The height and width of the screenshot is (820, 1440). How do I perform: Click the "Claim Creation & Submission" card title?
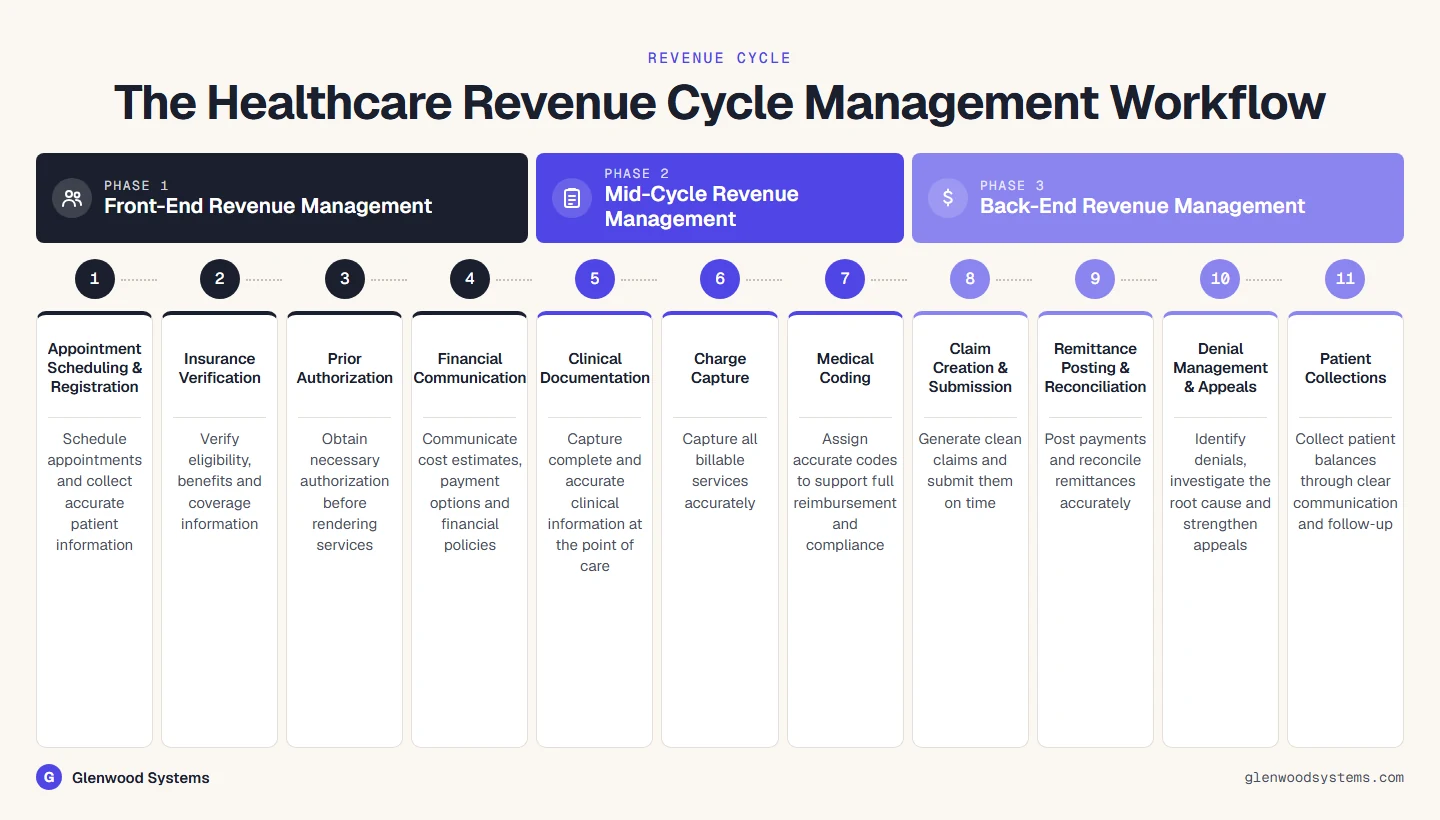(x=970, y=368)
